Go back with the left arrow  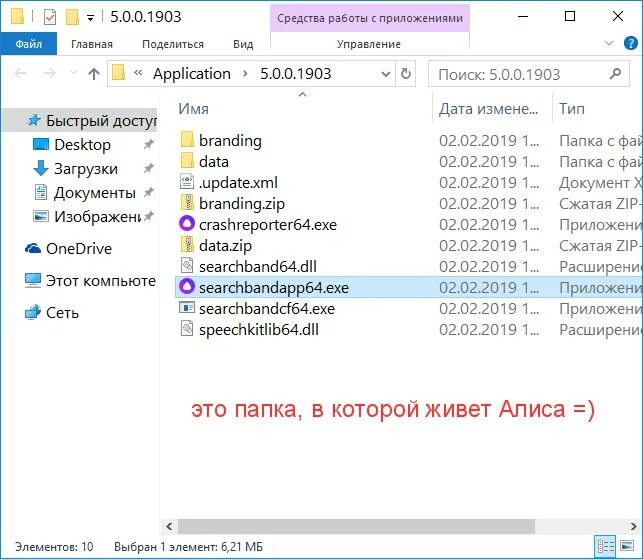[x=20, y=73]
